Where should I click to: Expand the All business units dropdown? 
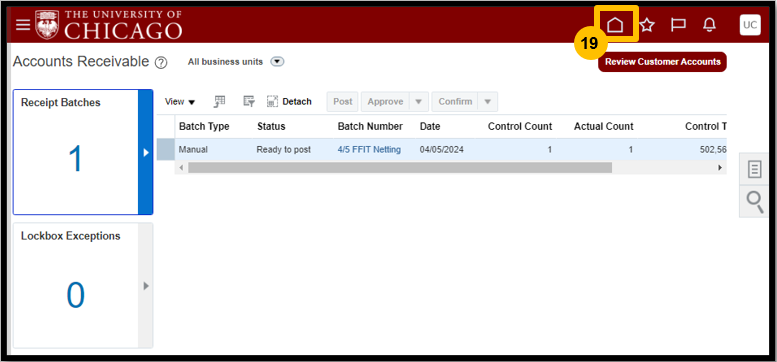tap(277, 62)
